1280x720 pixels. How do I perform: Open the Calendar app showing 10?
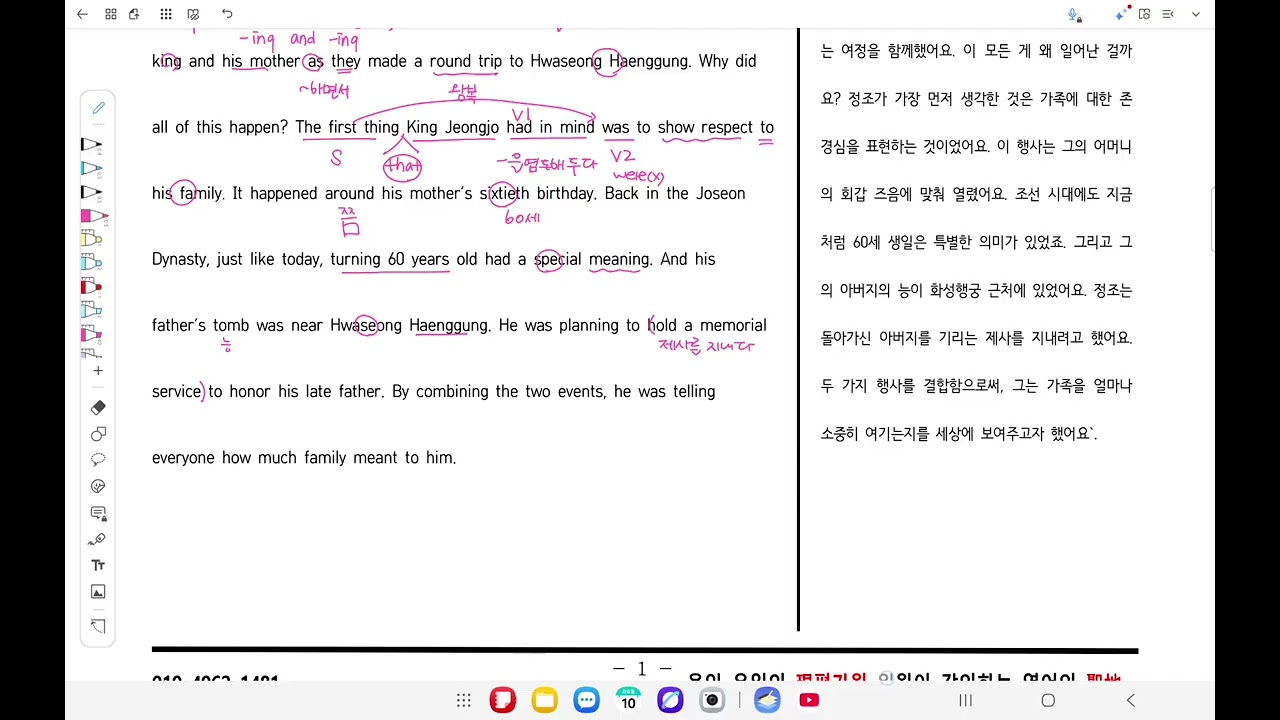pos(628,700)
